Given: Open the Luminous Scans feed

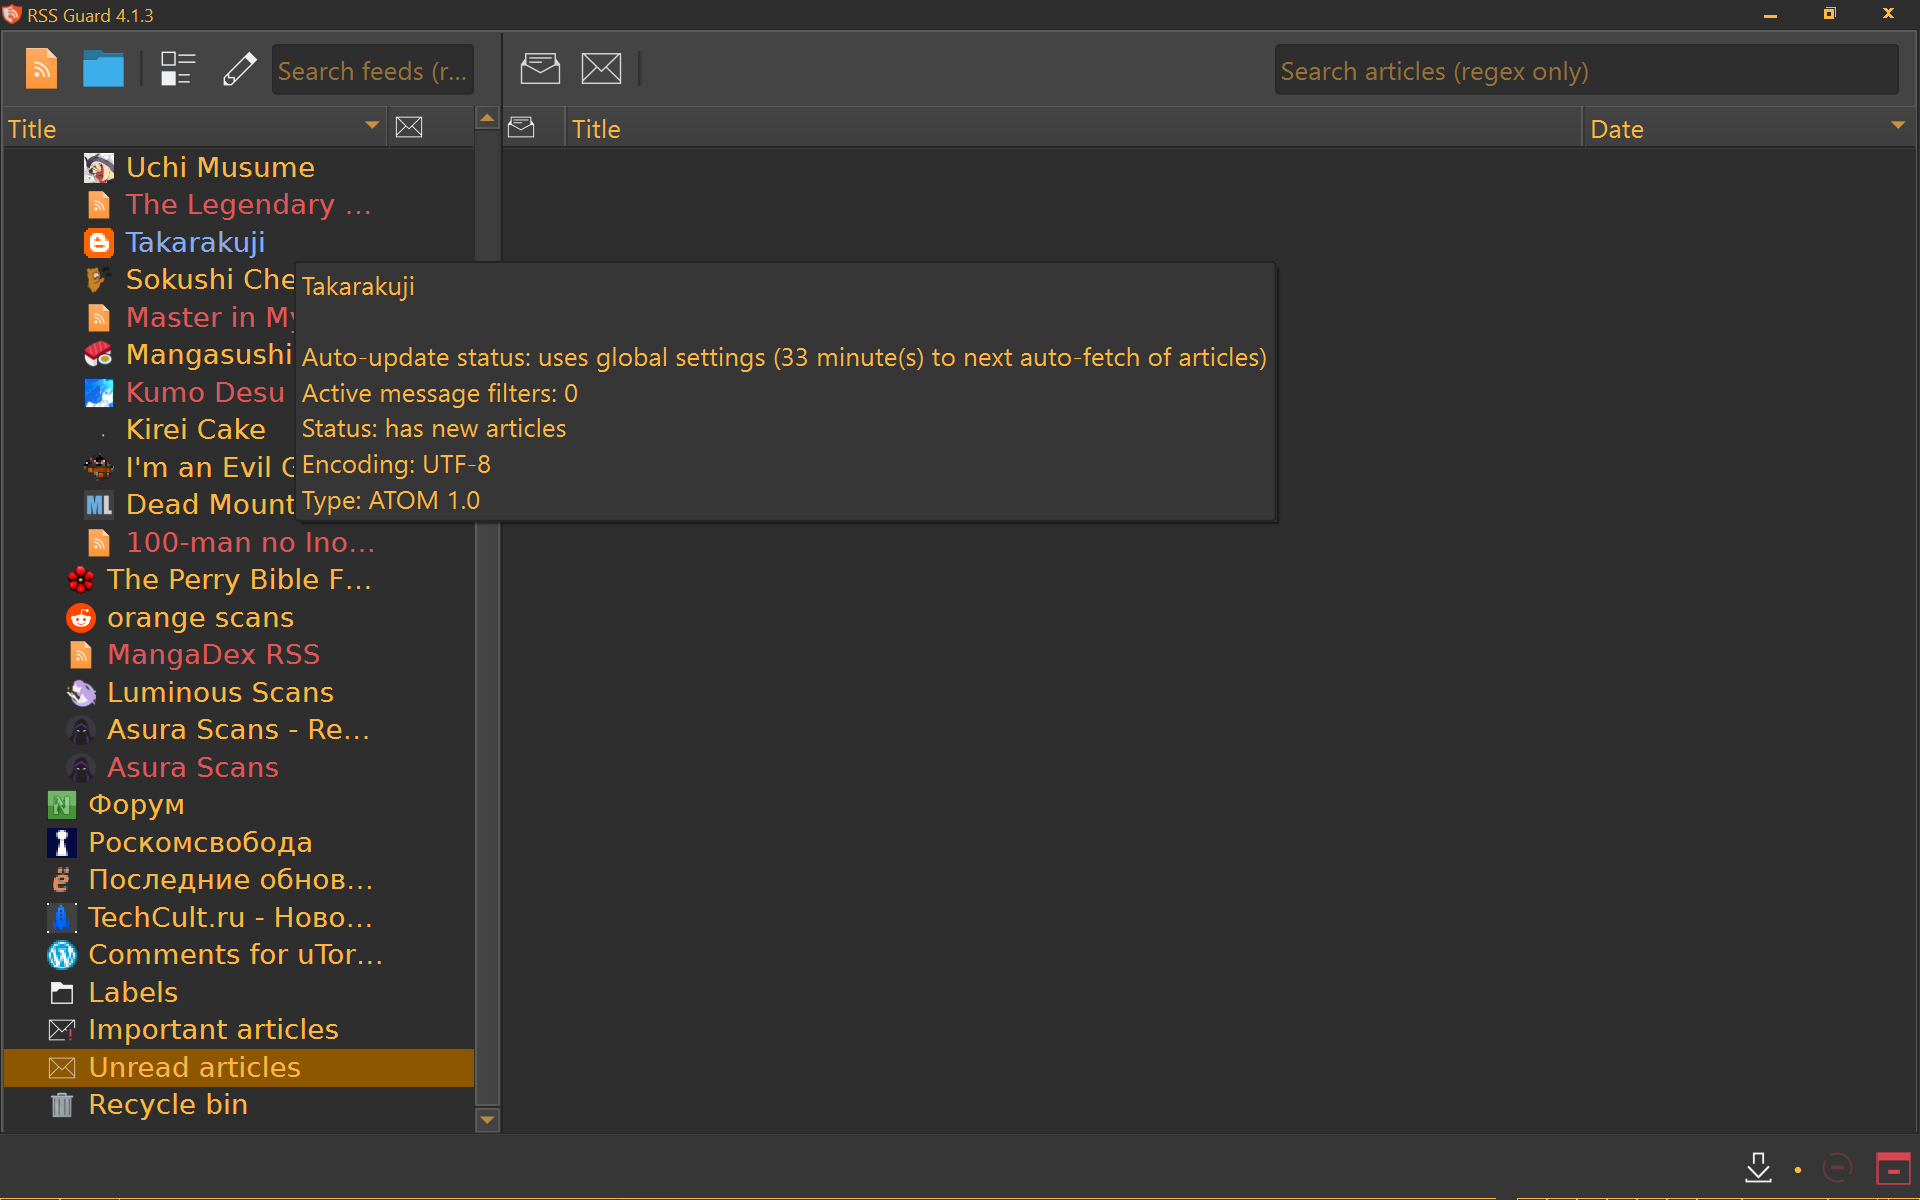Looking at the screenshot, I should click(220, 692).
